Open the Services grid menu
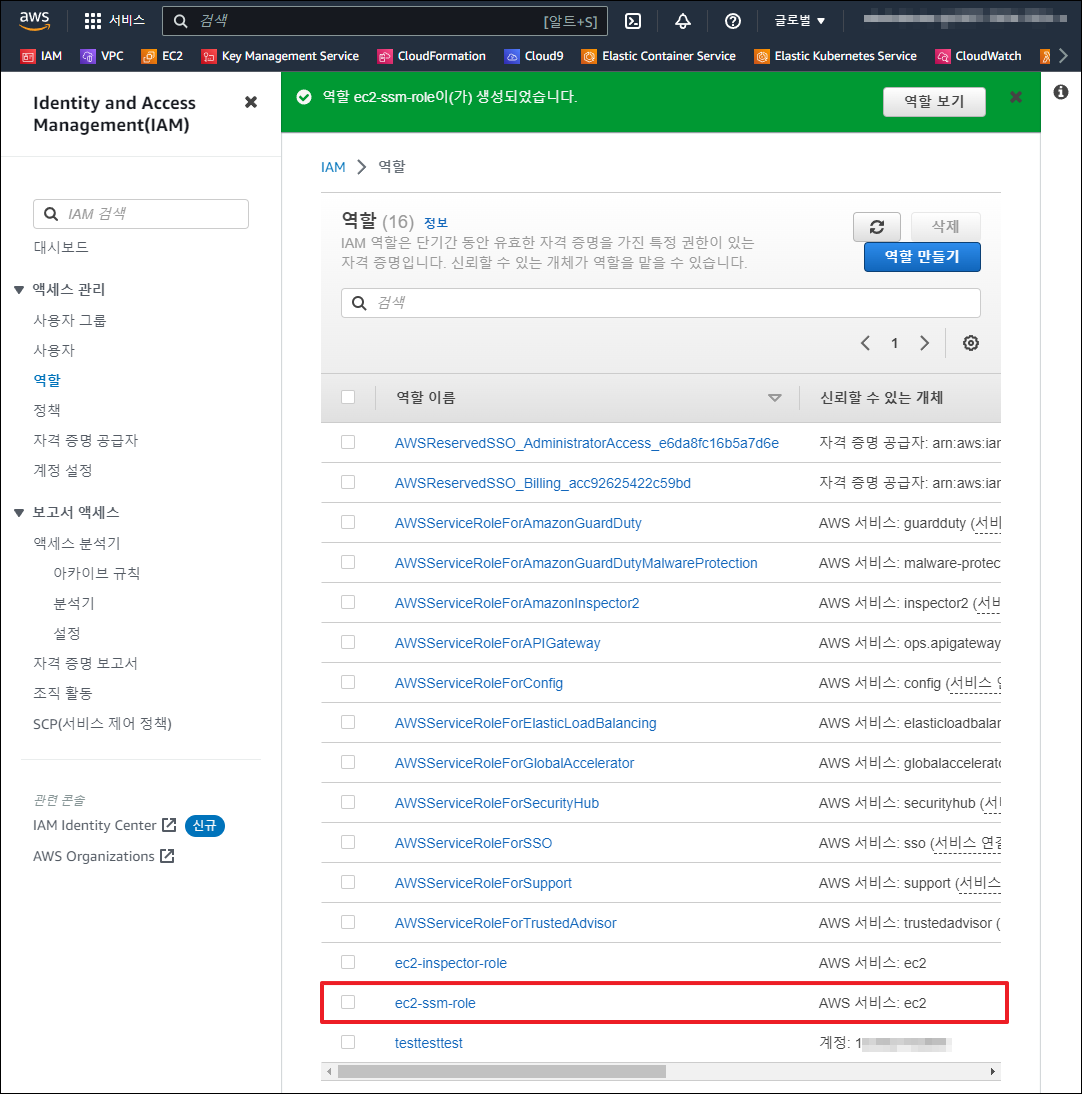 (x=114, y=21)
